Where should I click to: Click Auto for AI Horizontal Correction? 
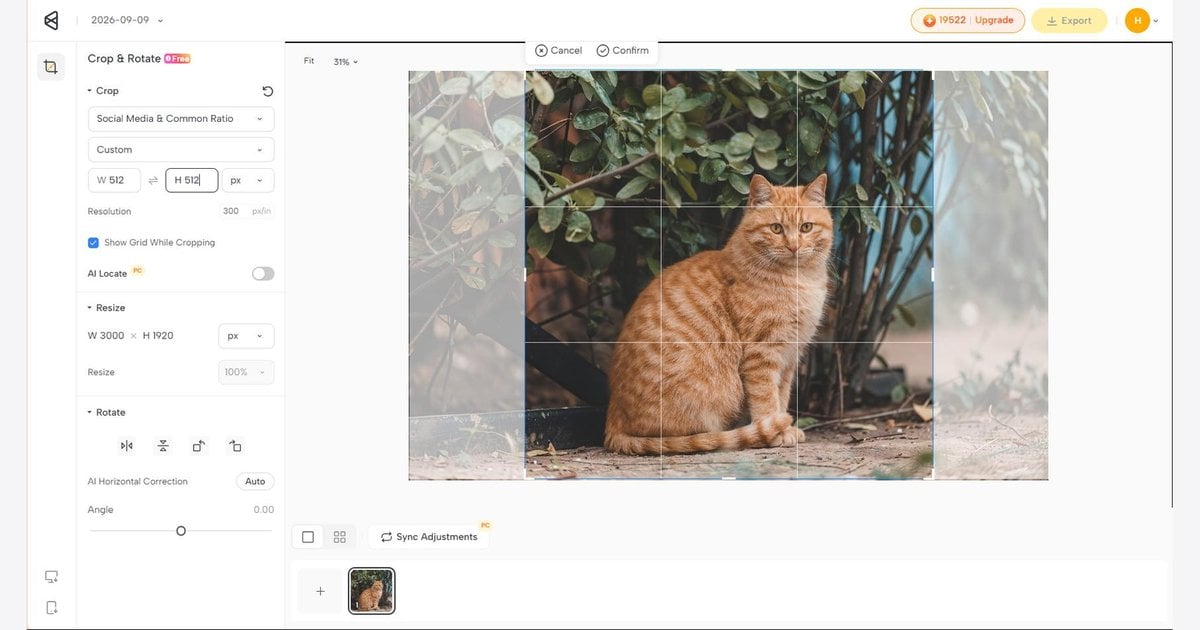(255, 481)
